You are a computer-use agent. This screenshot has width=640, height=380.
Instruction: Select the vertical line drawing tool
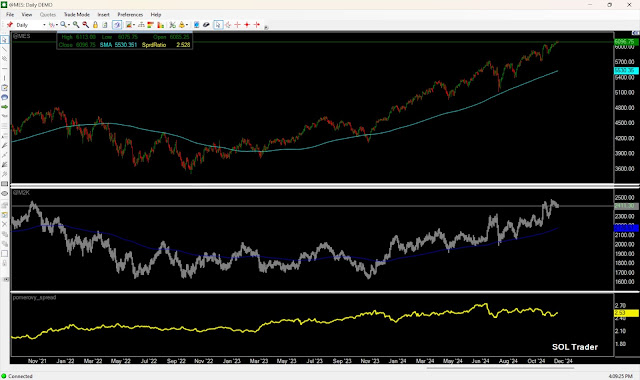pos(4,78)
